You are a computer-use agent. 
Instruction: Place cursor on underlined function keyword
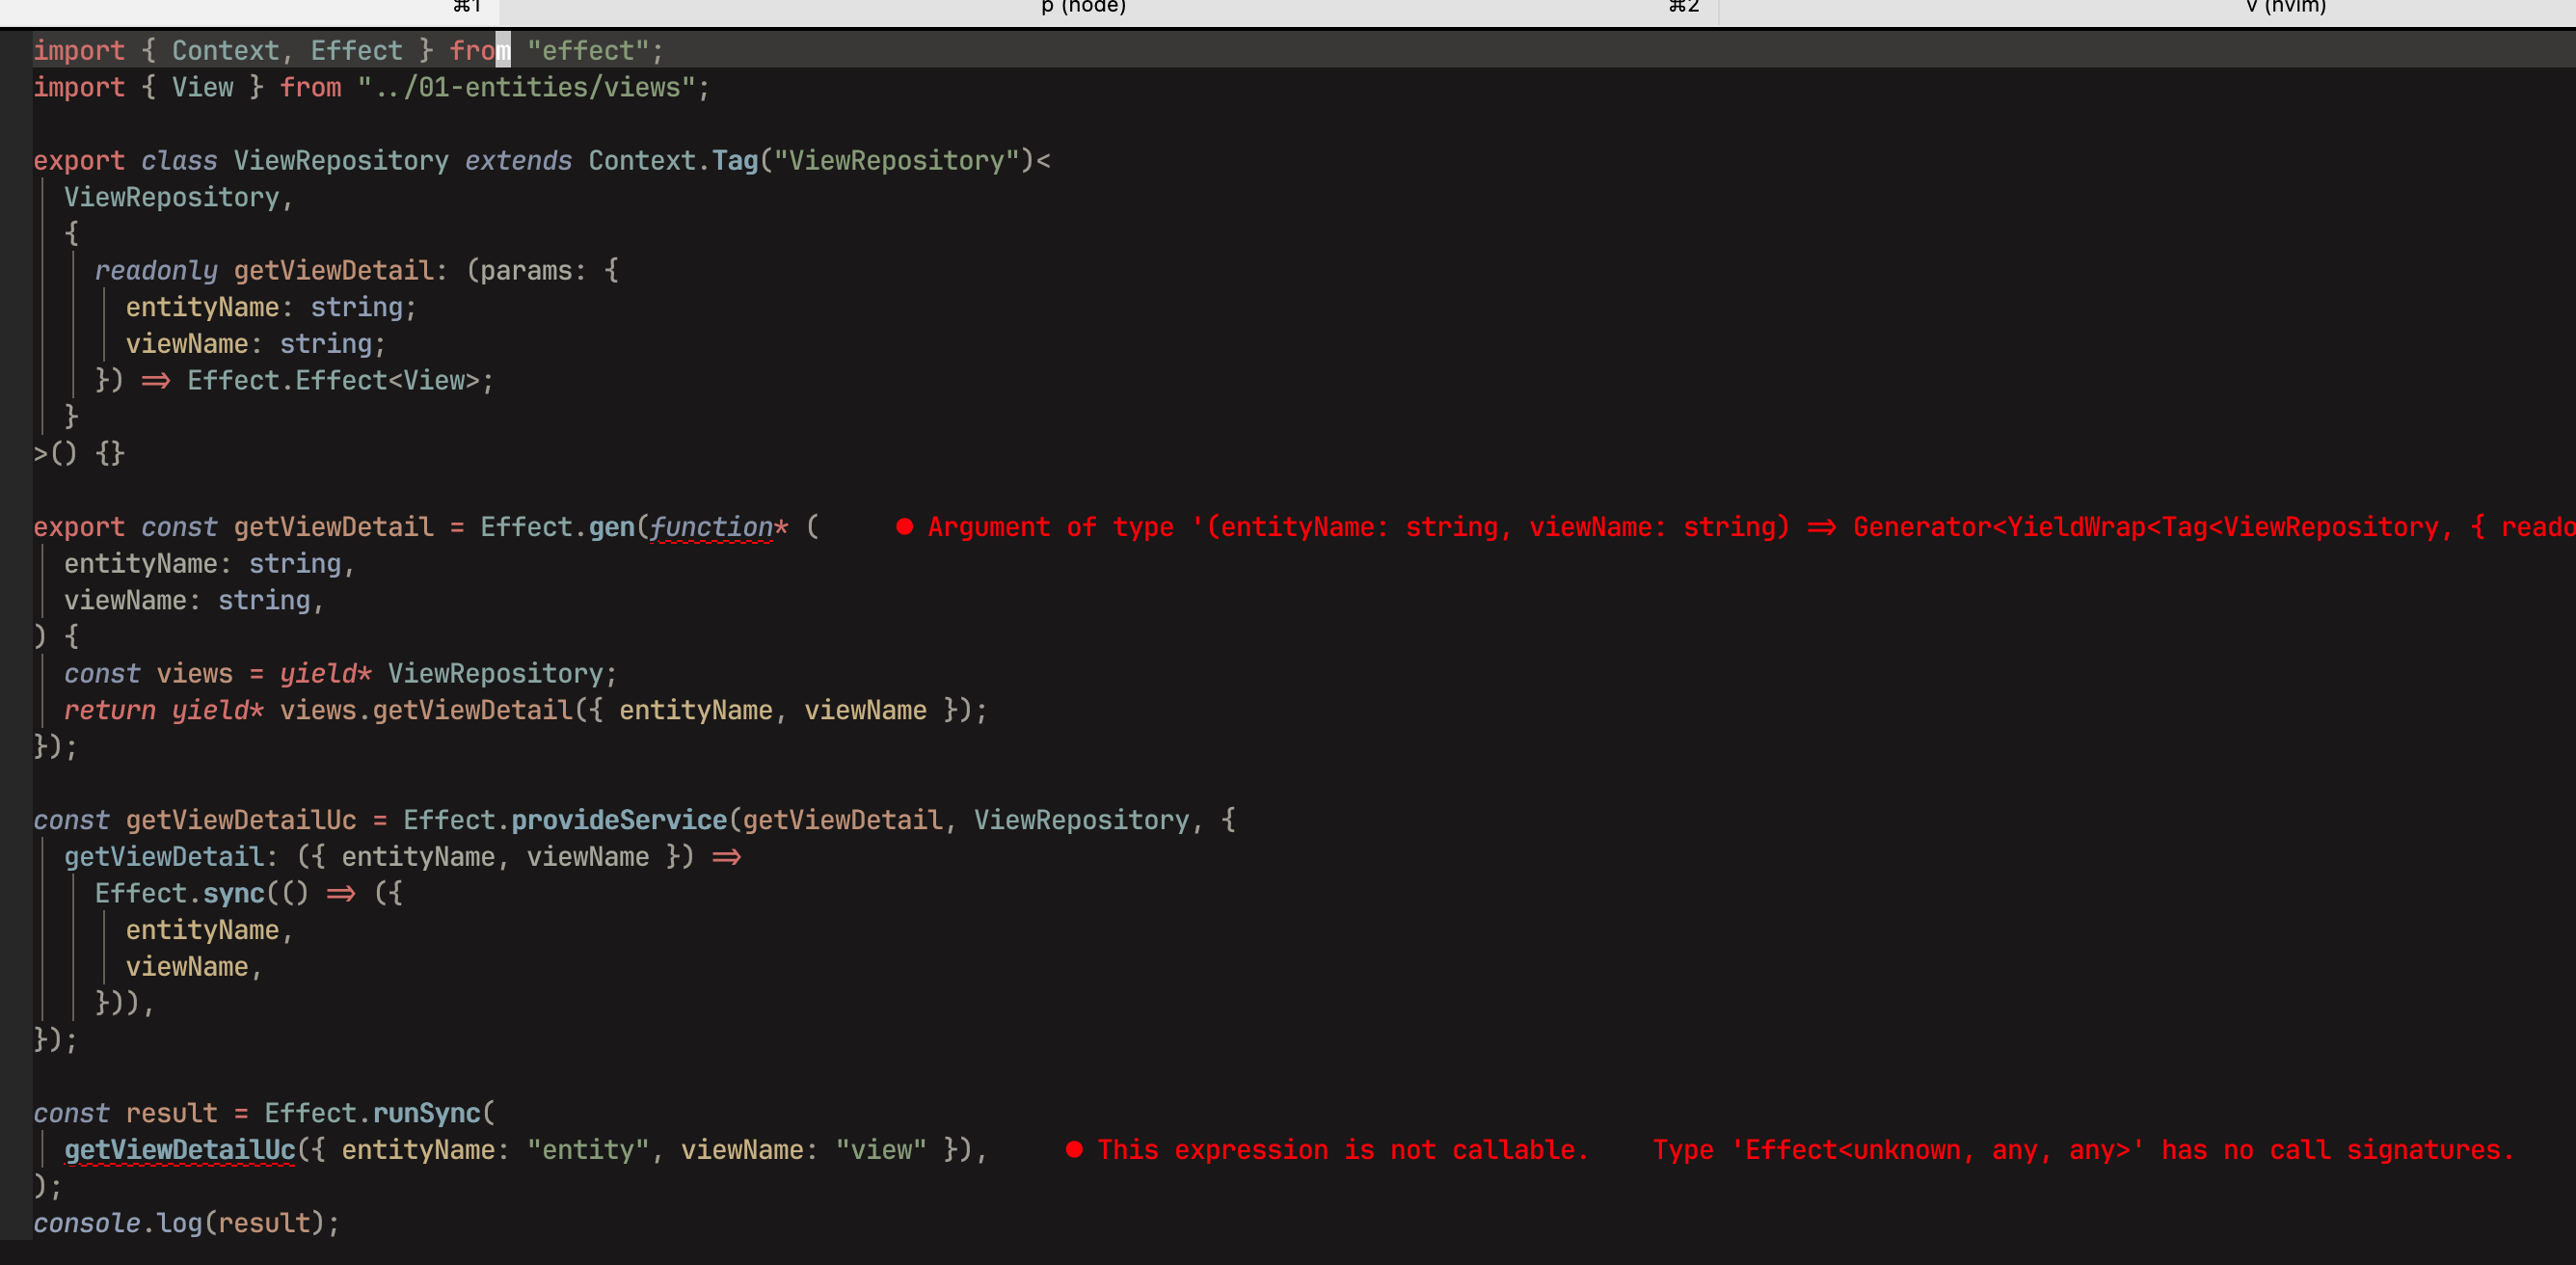[711, 527]
